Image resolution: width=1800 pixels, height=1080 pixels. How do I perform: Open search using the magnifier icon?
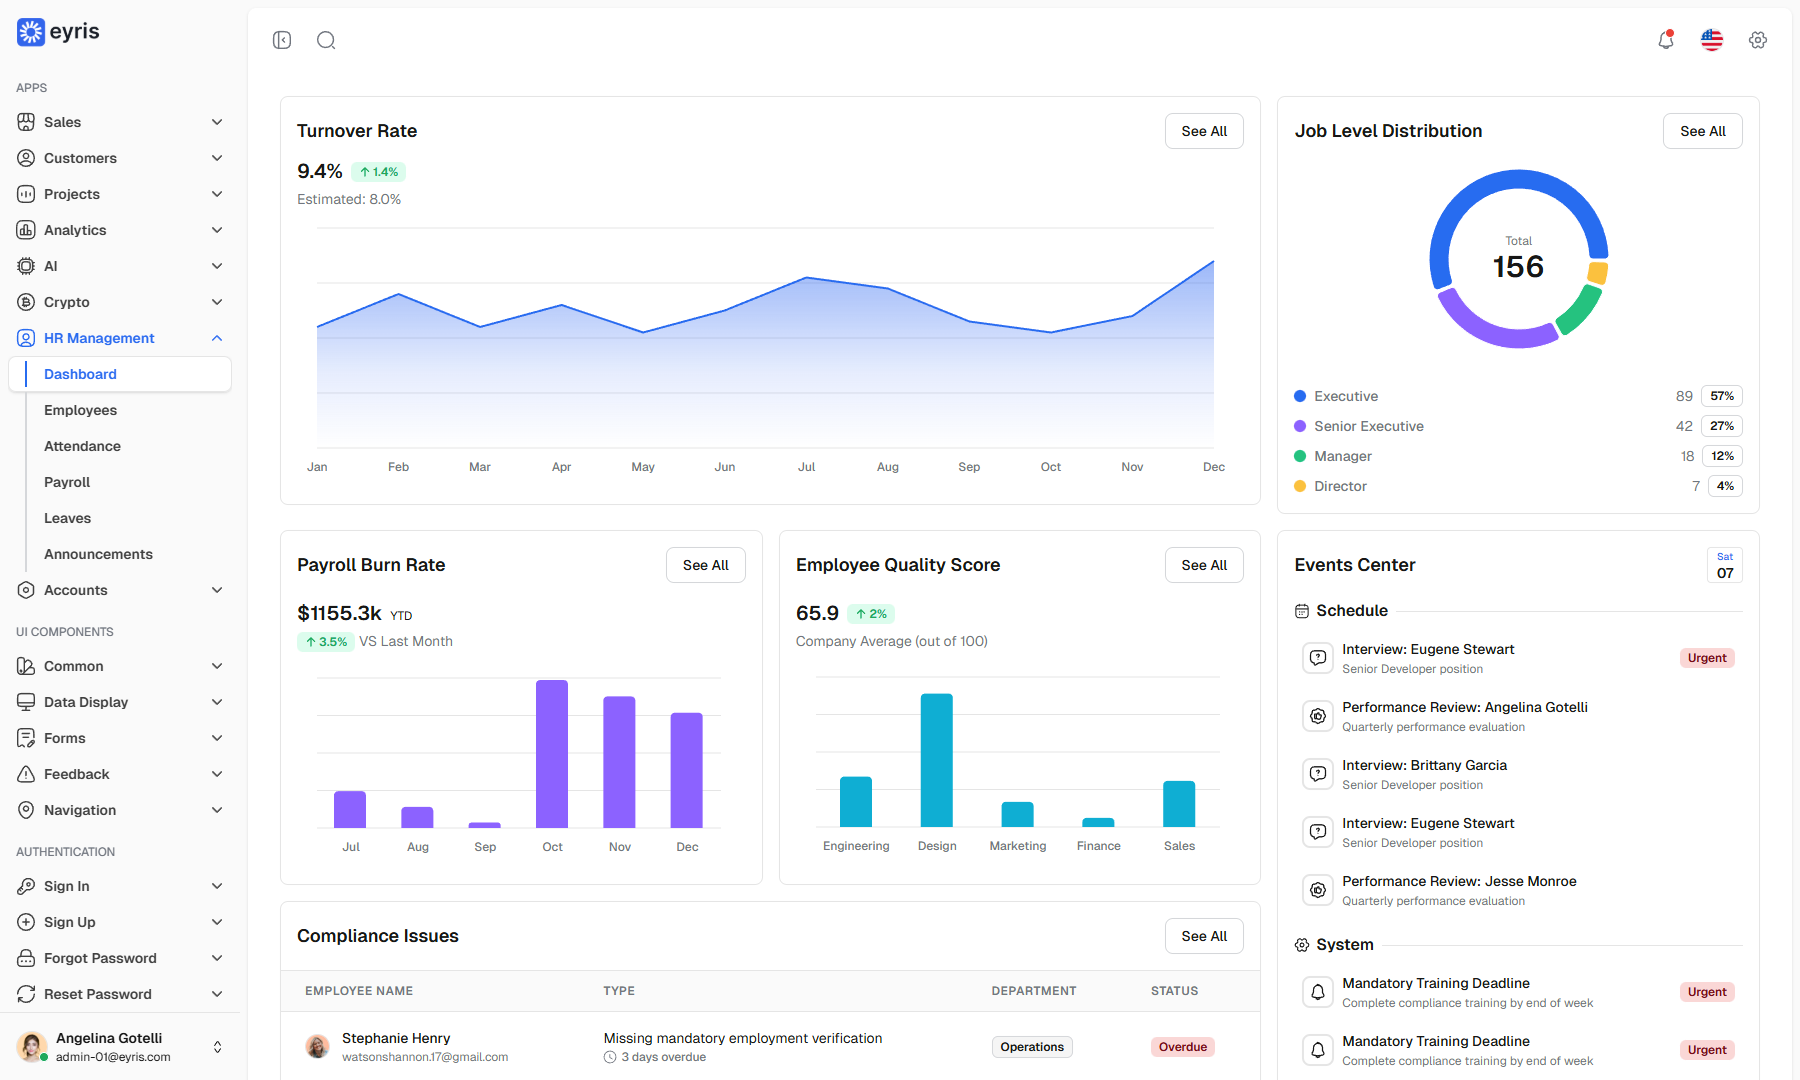(x=326, y=40)
